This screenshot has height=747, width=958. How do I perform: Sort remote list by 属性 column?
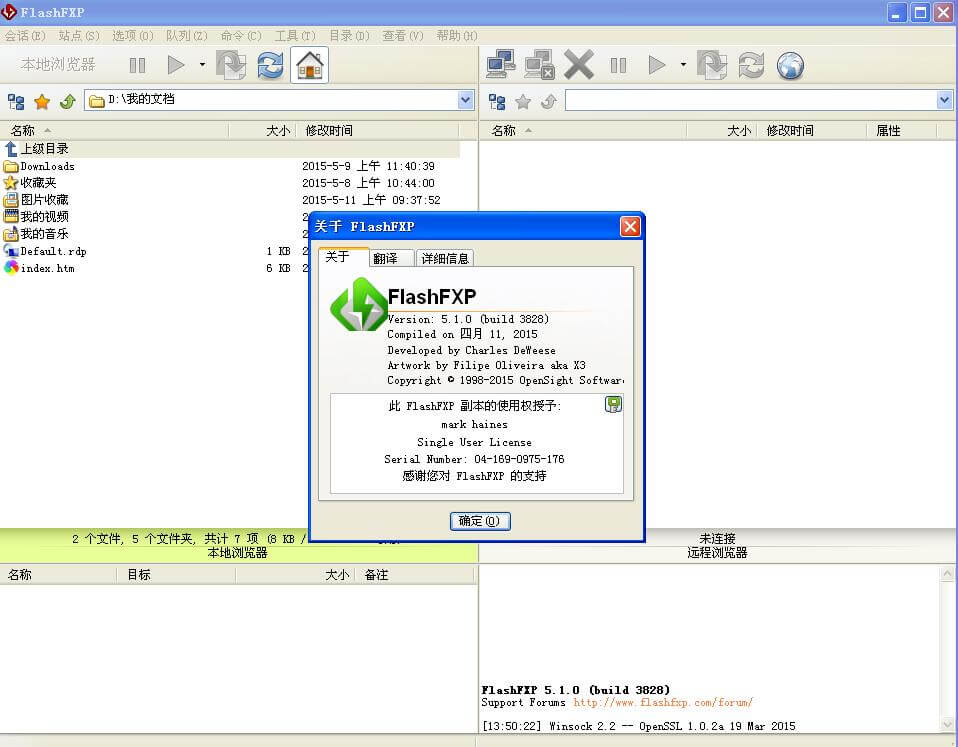[901, 131]
